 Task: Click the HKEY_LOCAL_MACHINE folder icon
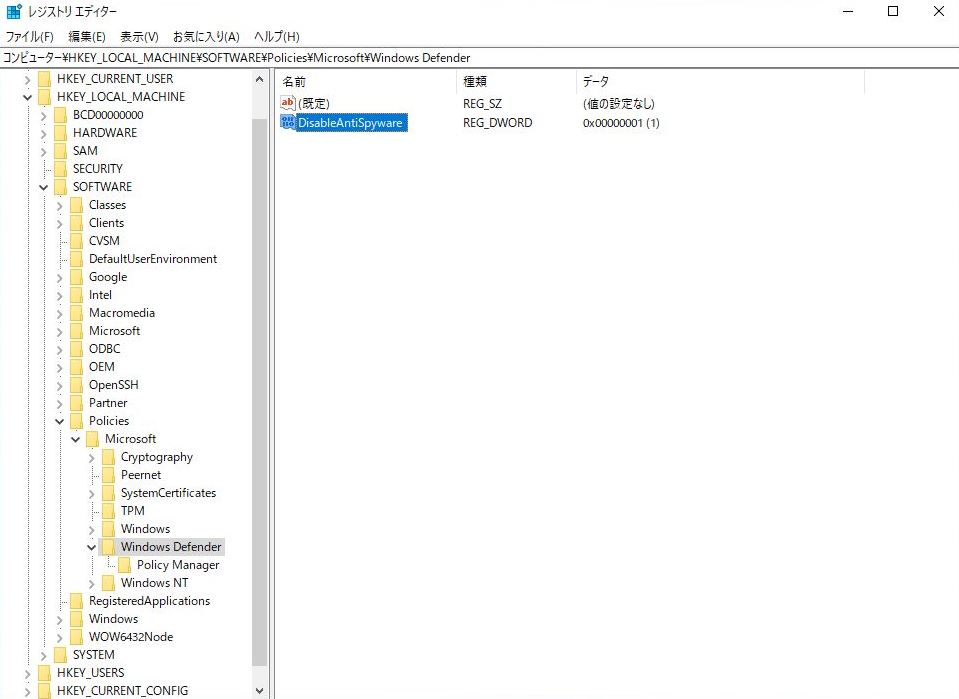[x=45, y=97]
